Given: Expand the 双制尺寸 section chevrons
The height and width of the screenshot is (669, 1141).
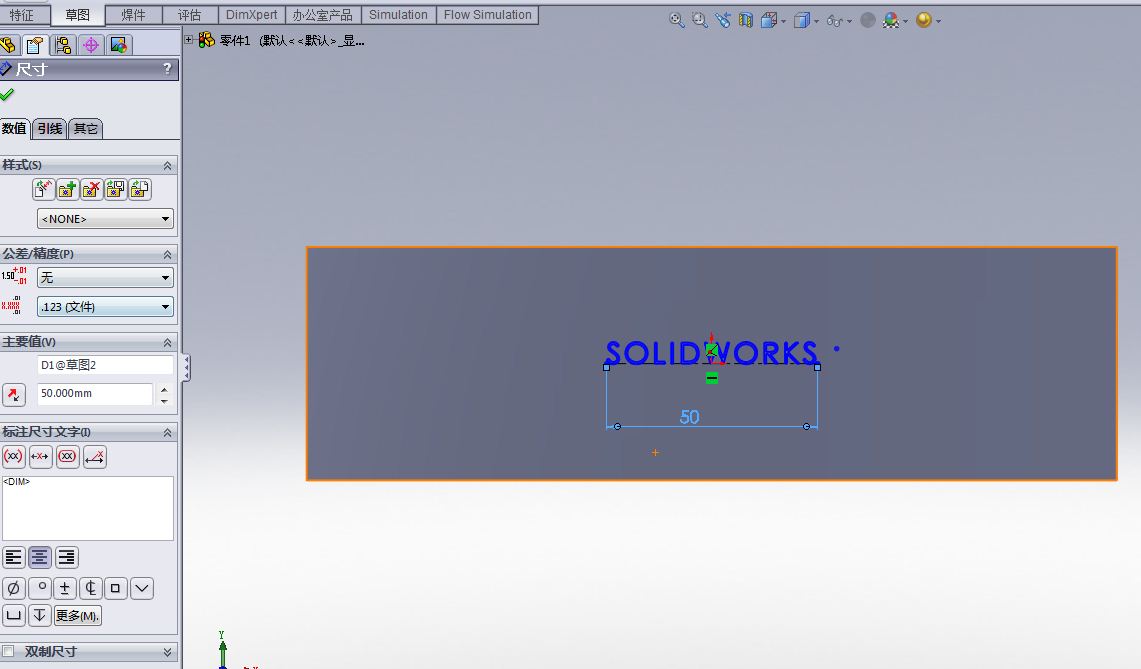Looking at the screenshot, I should click(167, 652).
